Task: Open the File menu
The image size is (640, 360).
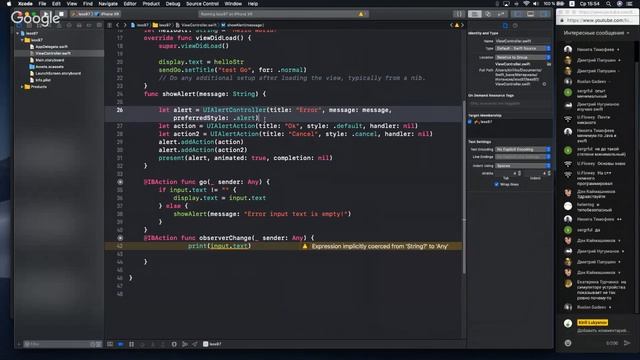Action: (x=42, y=4)
